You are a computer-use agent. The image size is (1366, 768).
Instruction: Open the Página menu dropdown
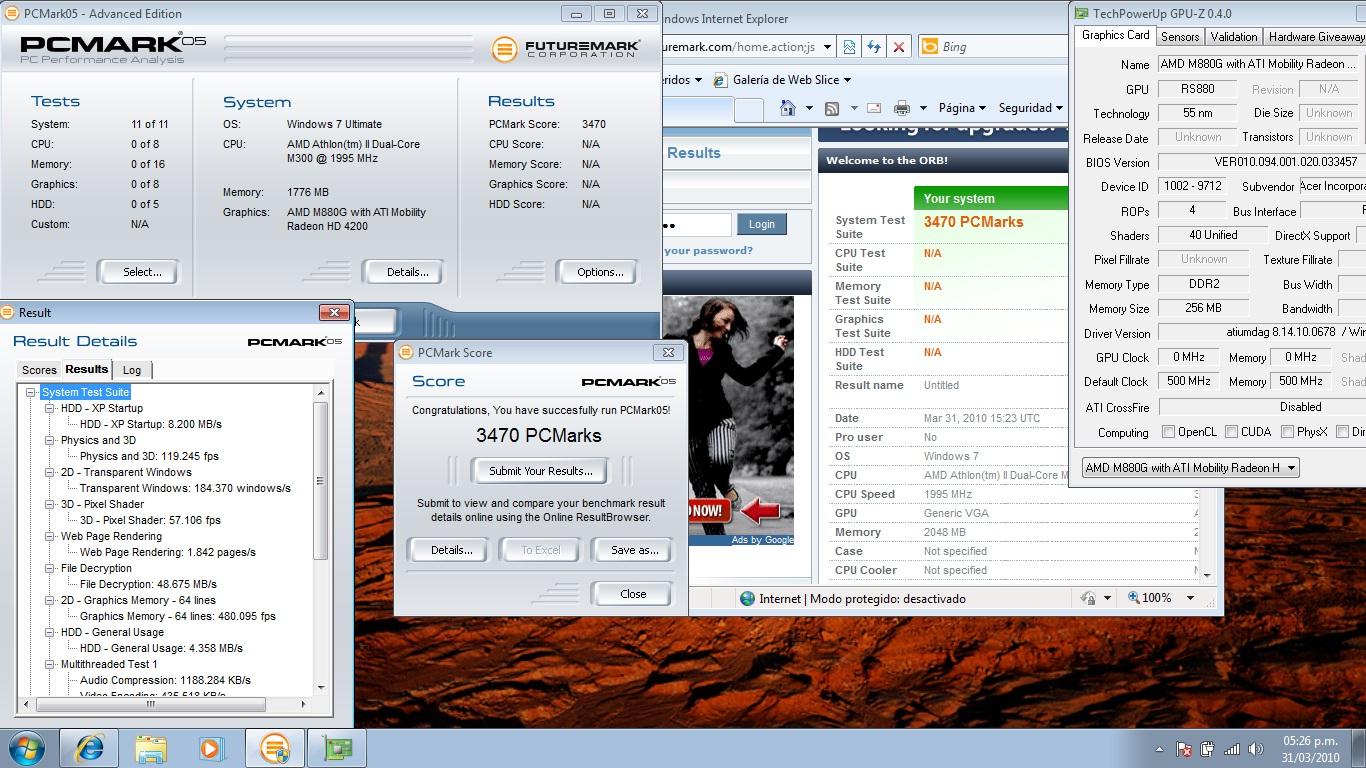pyautogui.click(x=961, y=108)
